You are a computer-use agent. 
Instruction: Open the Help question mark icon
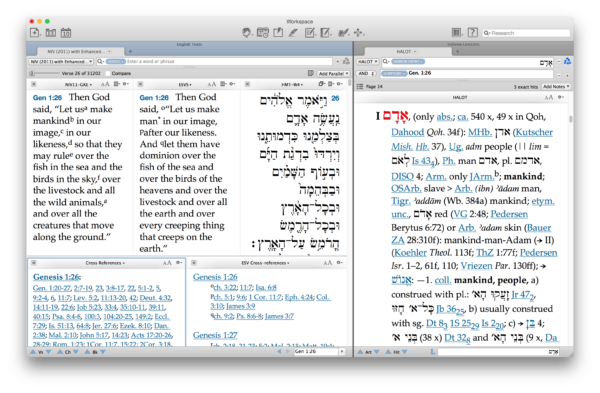[473, 33]
